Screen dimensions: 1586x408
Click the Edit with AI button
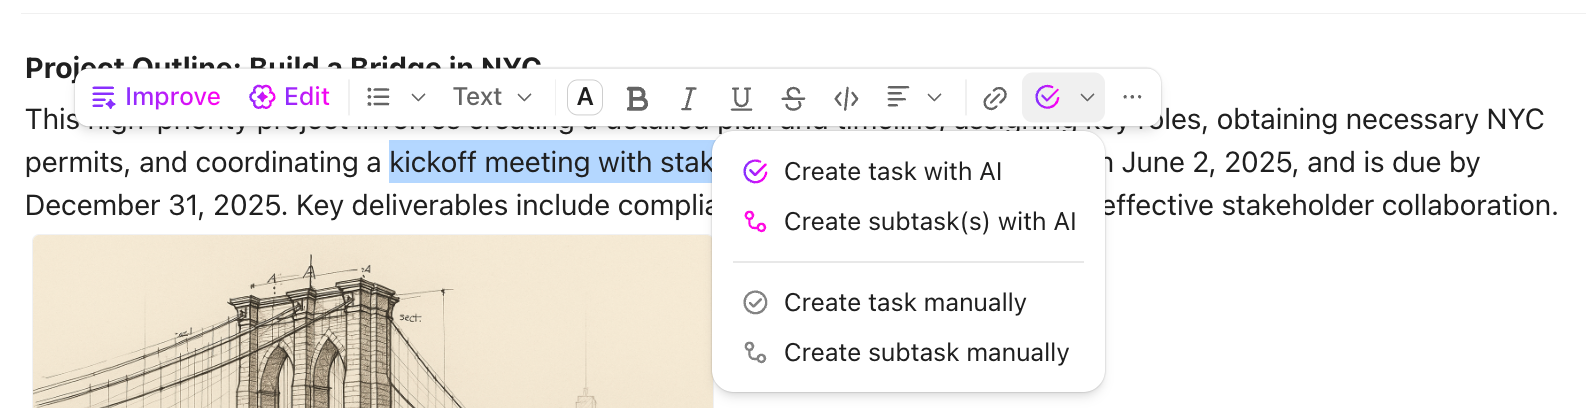tap(290, 97)
